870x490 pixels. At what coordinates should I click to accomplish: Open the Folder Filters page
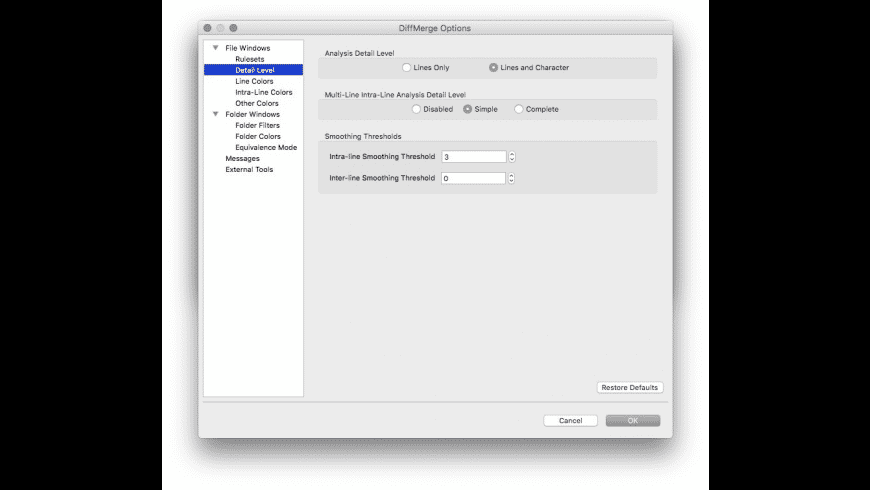[x=257, y=125]
